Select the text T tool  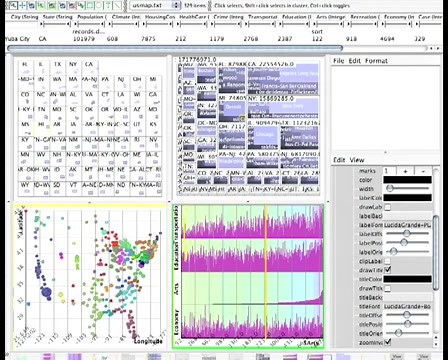[x=108, y=5]
